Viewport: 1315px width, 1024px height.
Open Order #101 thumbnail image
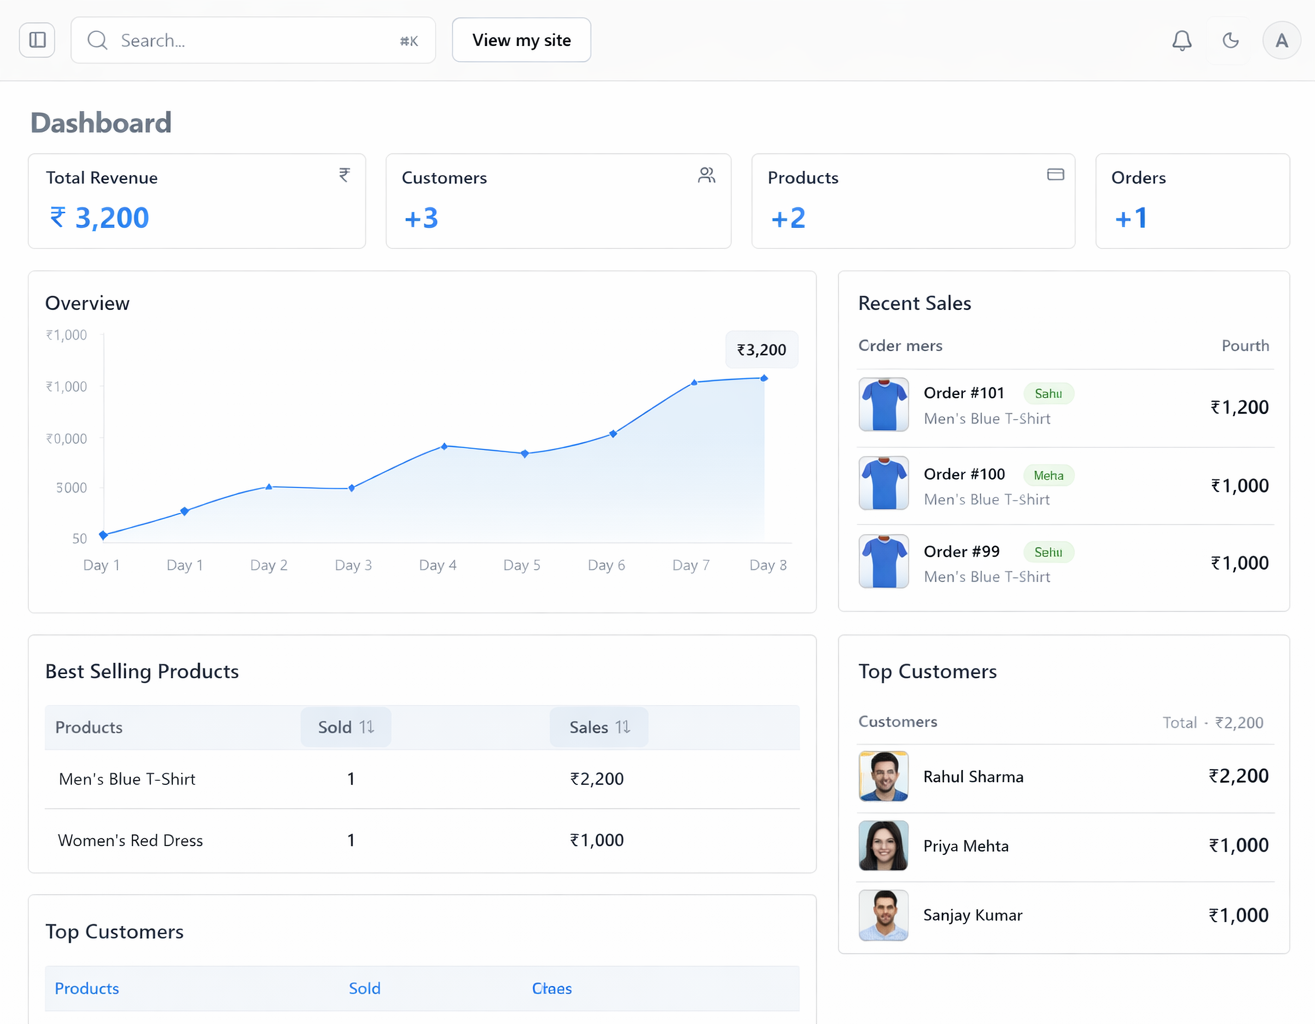(x=883, y=404)
